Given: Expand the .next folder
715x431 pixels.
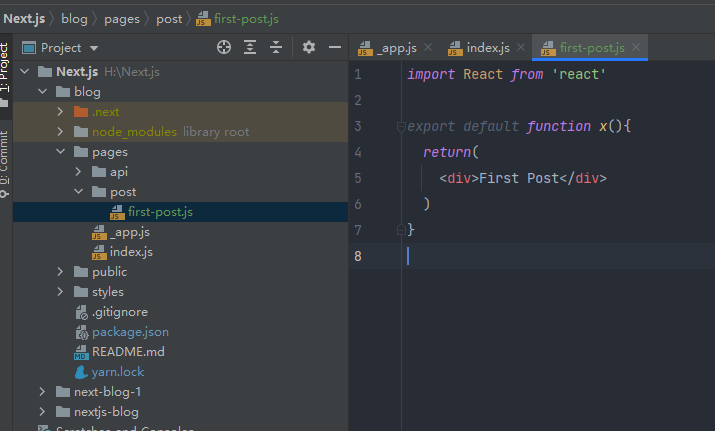Looking at the screenshot, I should (x=60, y=112).
